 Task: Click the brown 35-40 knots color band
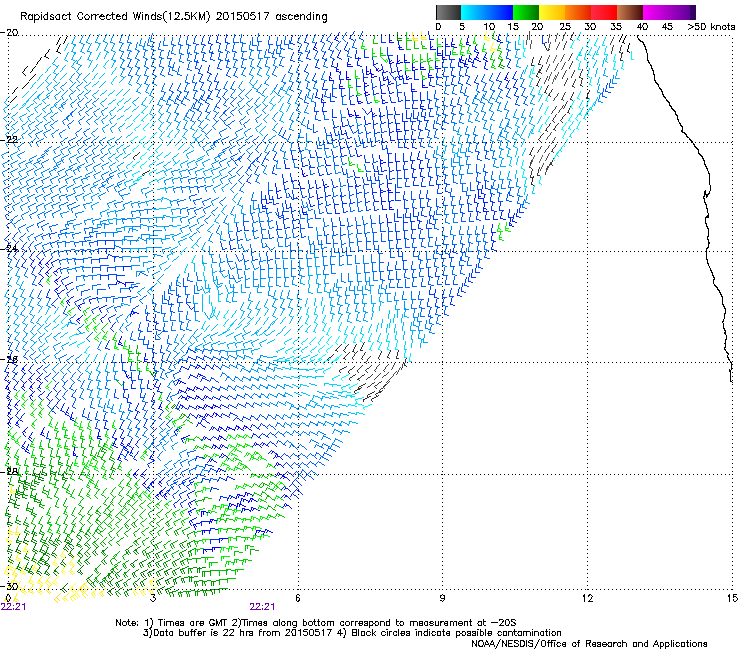click(630, 12)
